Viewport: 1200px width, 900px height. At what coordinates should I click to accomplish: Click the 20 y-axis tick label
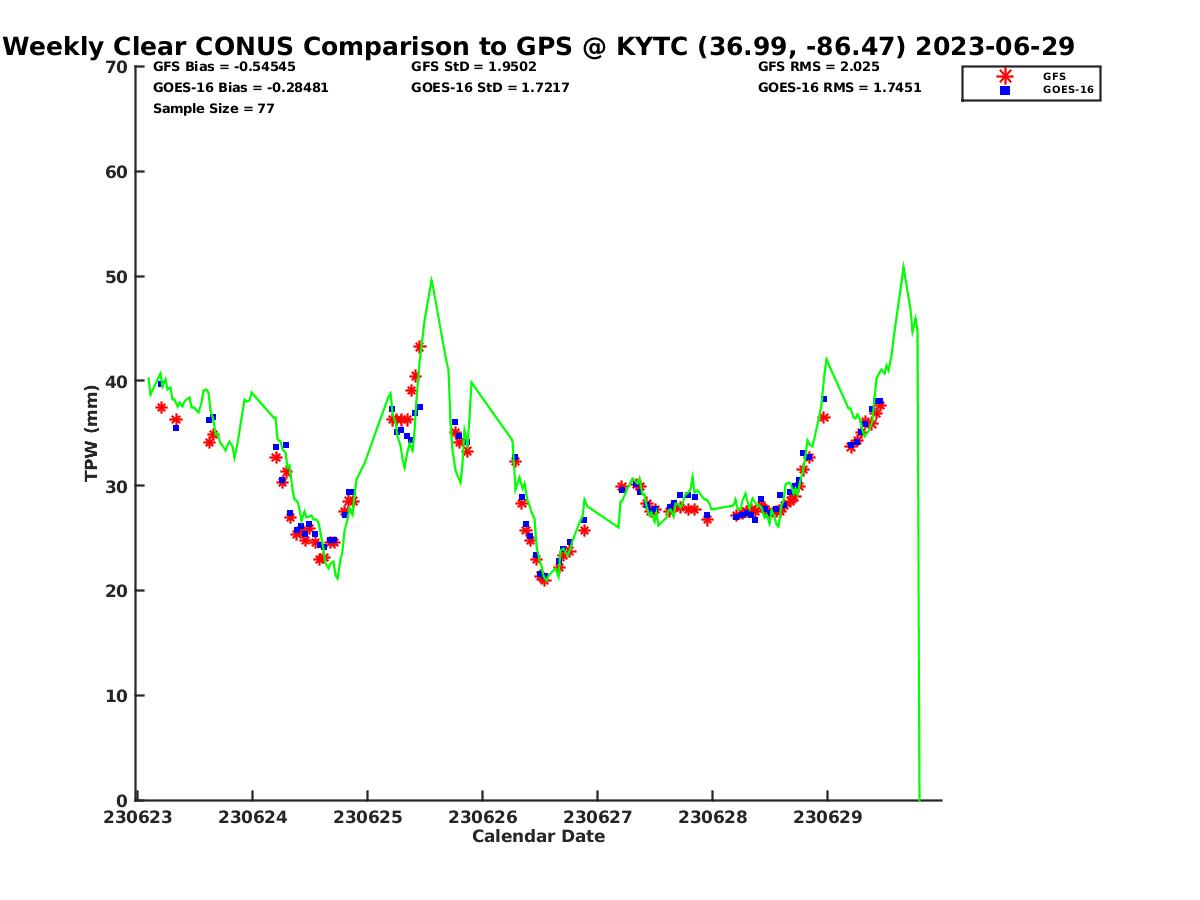click(117, 591)
